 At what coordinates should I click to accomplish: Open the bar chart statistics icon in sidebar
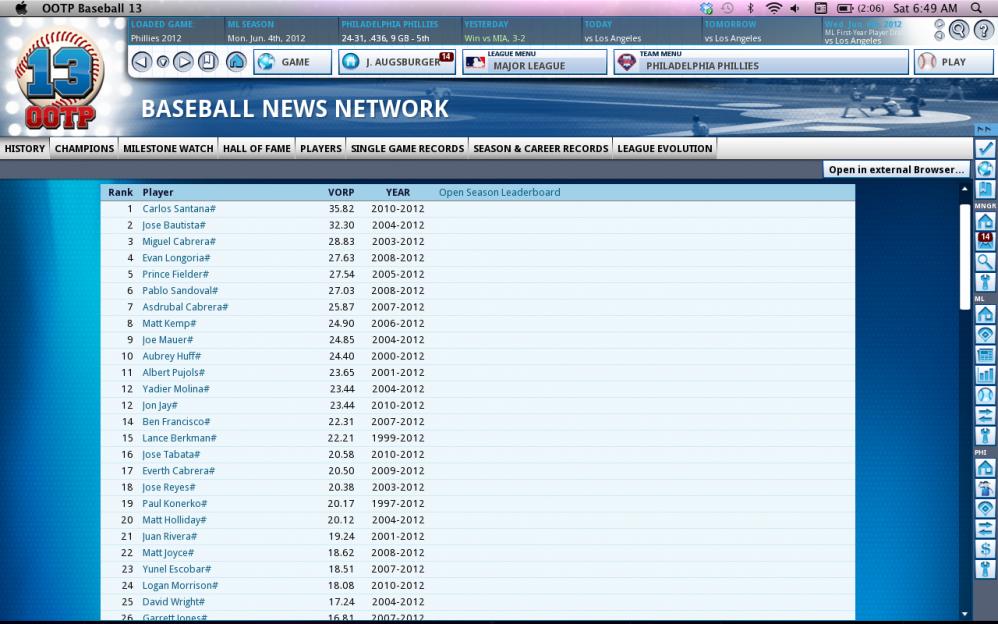(985, 375)
